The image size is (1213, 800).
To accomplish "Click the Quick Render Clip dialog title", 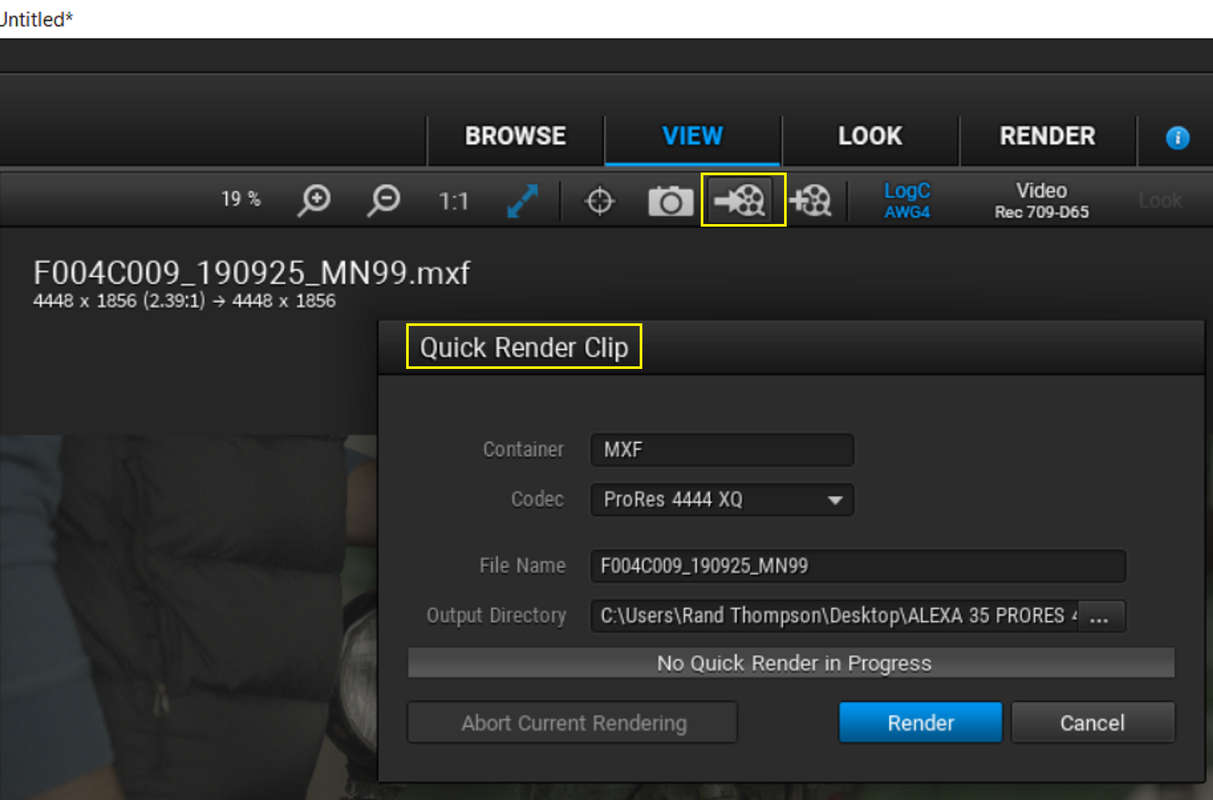I will click(x=524, y=348).
